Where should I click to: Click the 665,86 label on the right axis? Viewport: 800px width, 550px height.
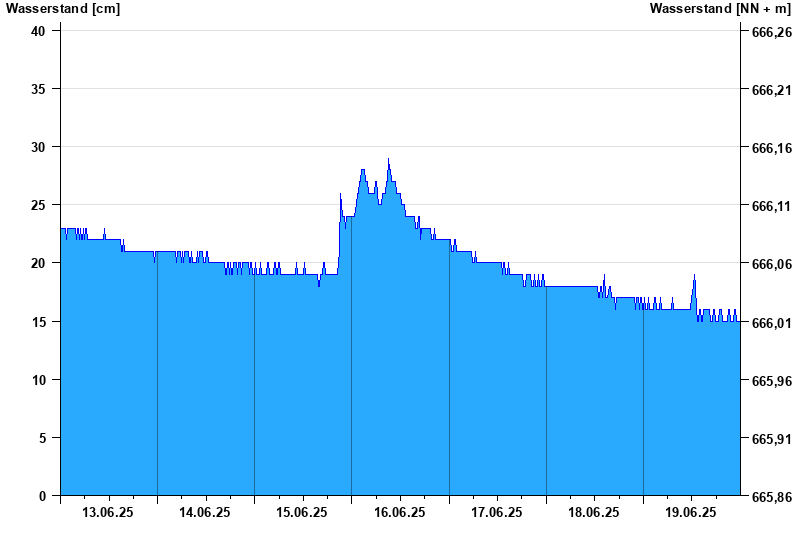click(771, 497)
